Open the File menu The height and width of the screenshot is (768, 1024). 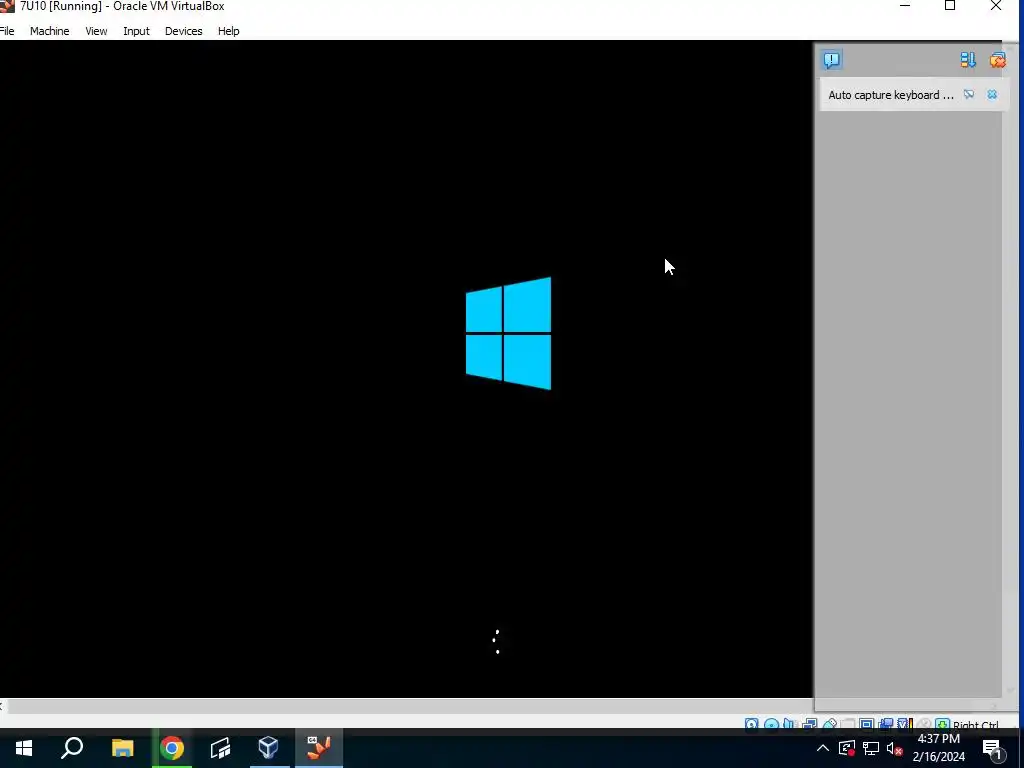tap(7, 31)
